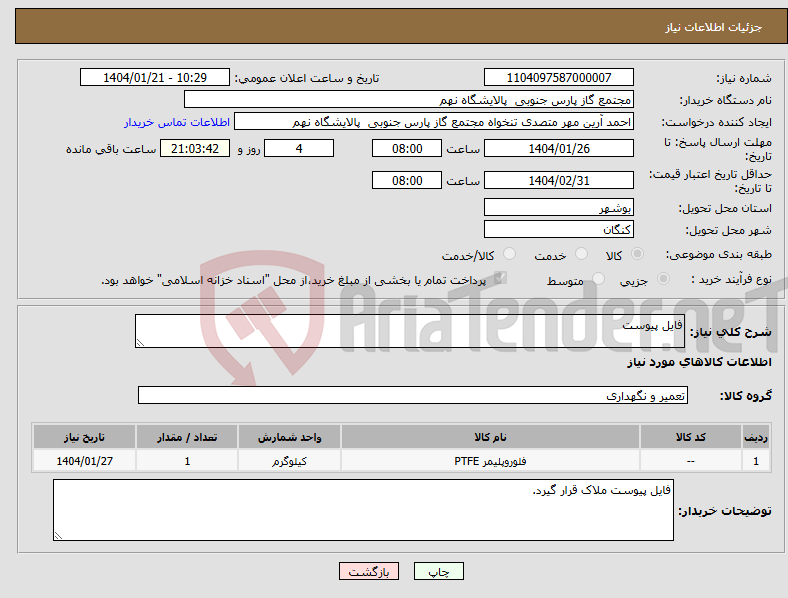Select the کالا radio button
The height and width of the screenshot is (598, 788).
[637, 254]
